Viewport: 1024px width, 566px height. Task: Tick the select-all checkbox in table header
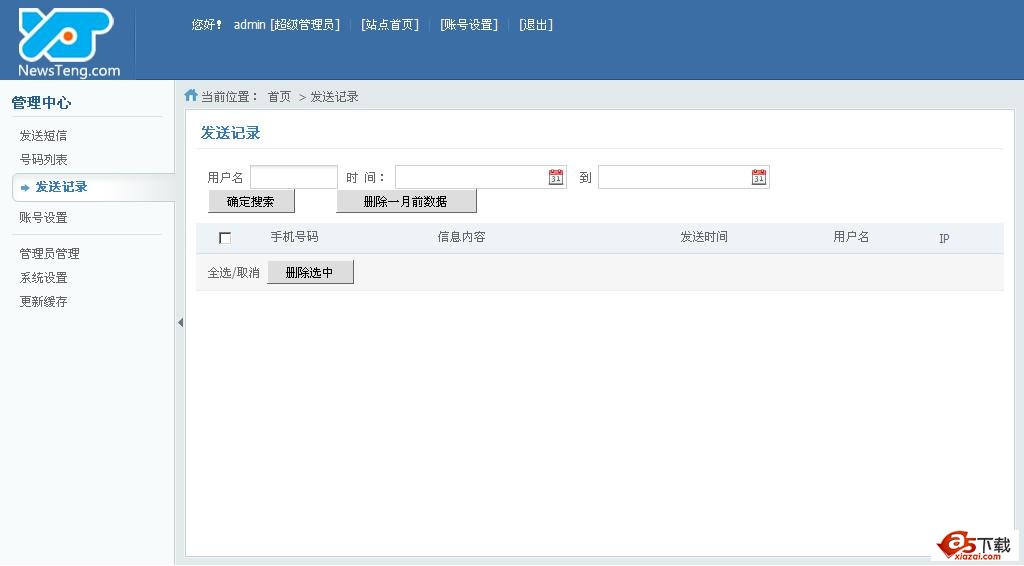(225, 238)
